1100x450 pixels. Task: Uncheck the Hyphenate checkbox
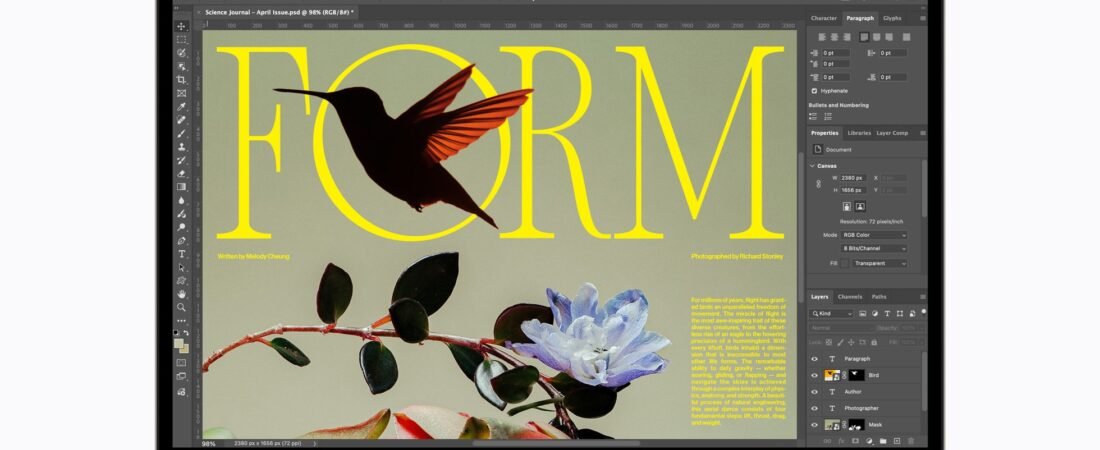814,91
